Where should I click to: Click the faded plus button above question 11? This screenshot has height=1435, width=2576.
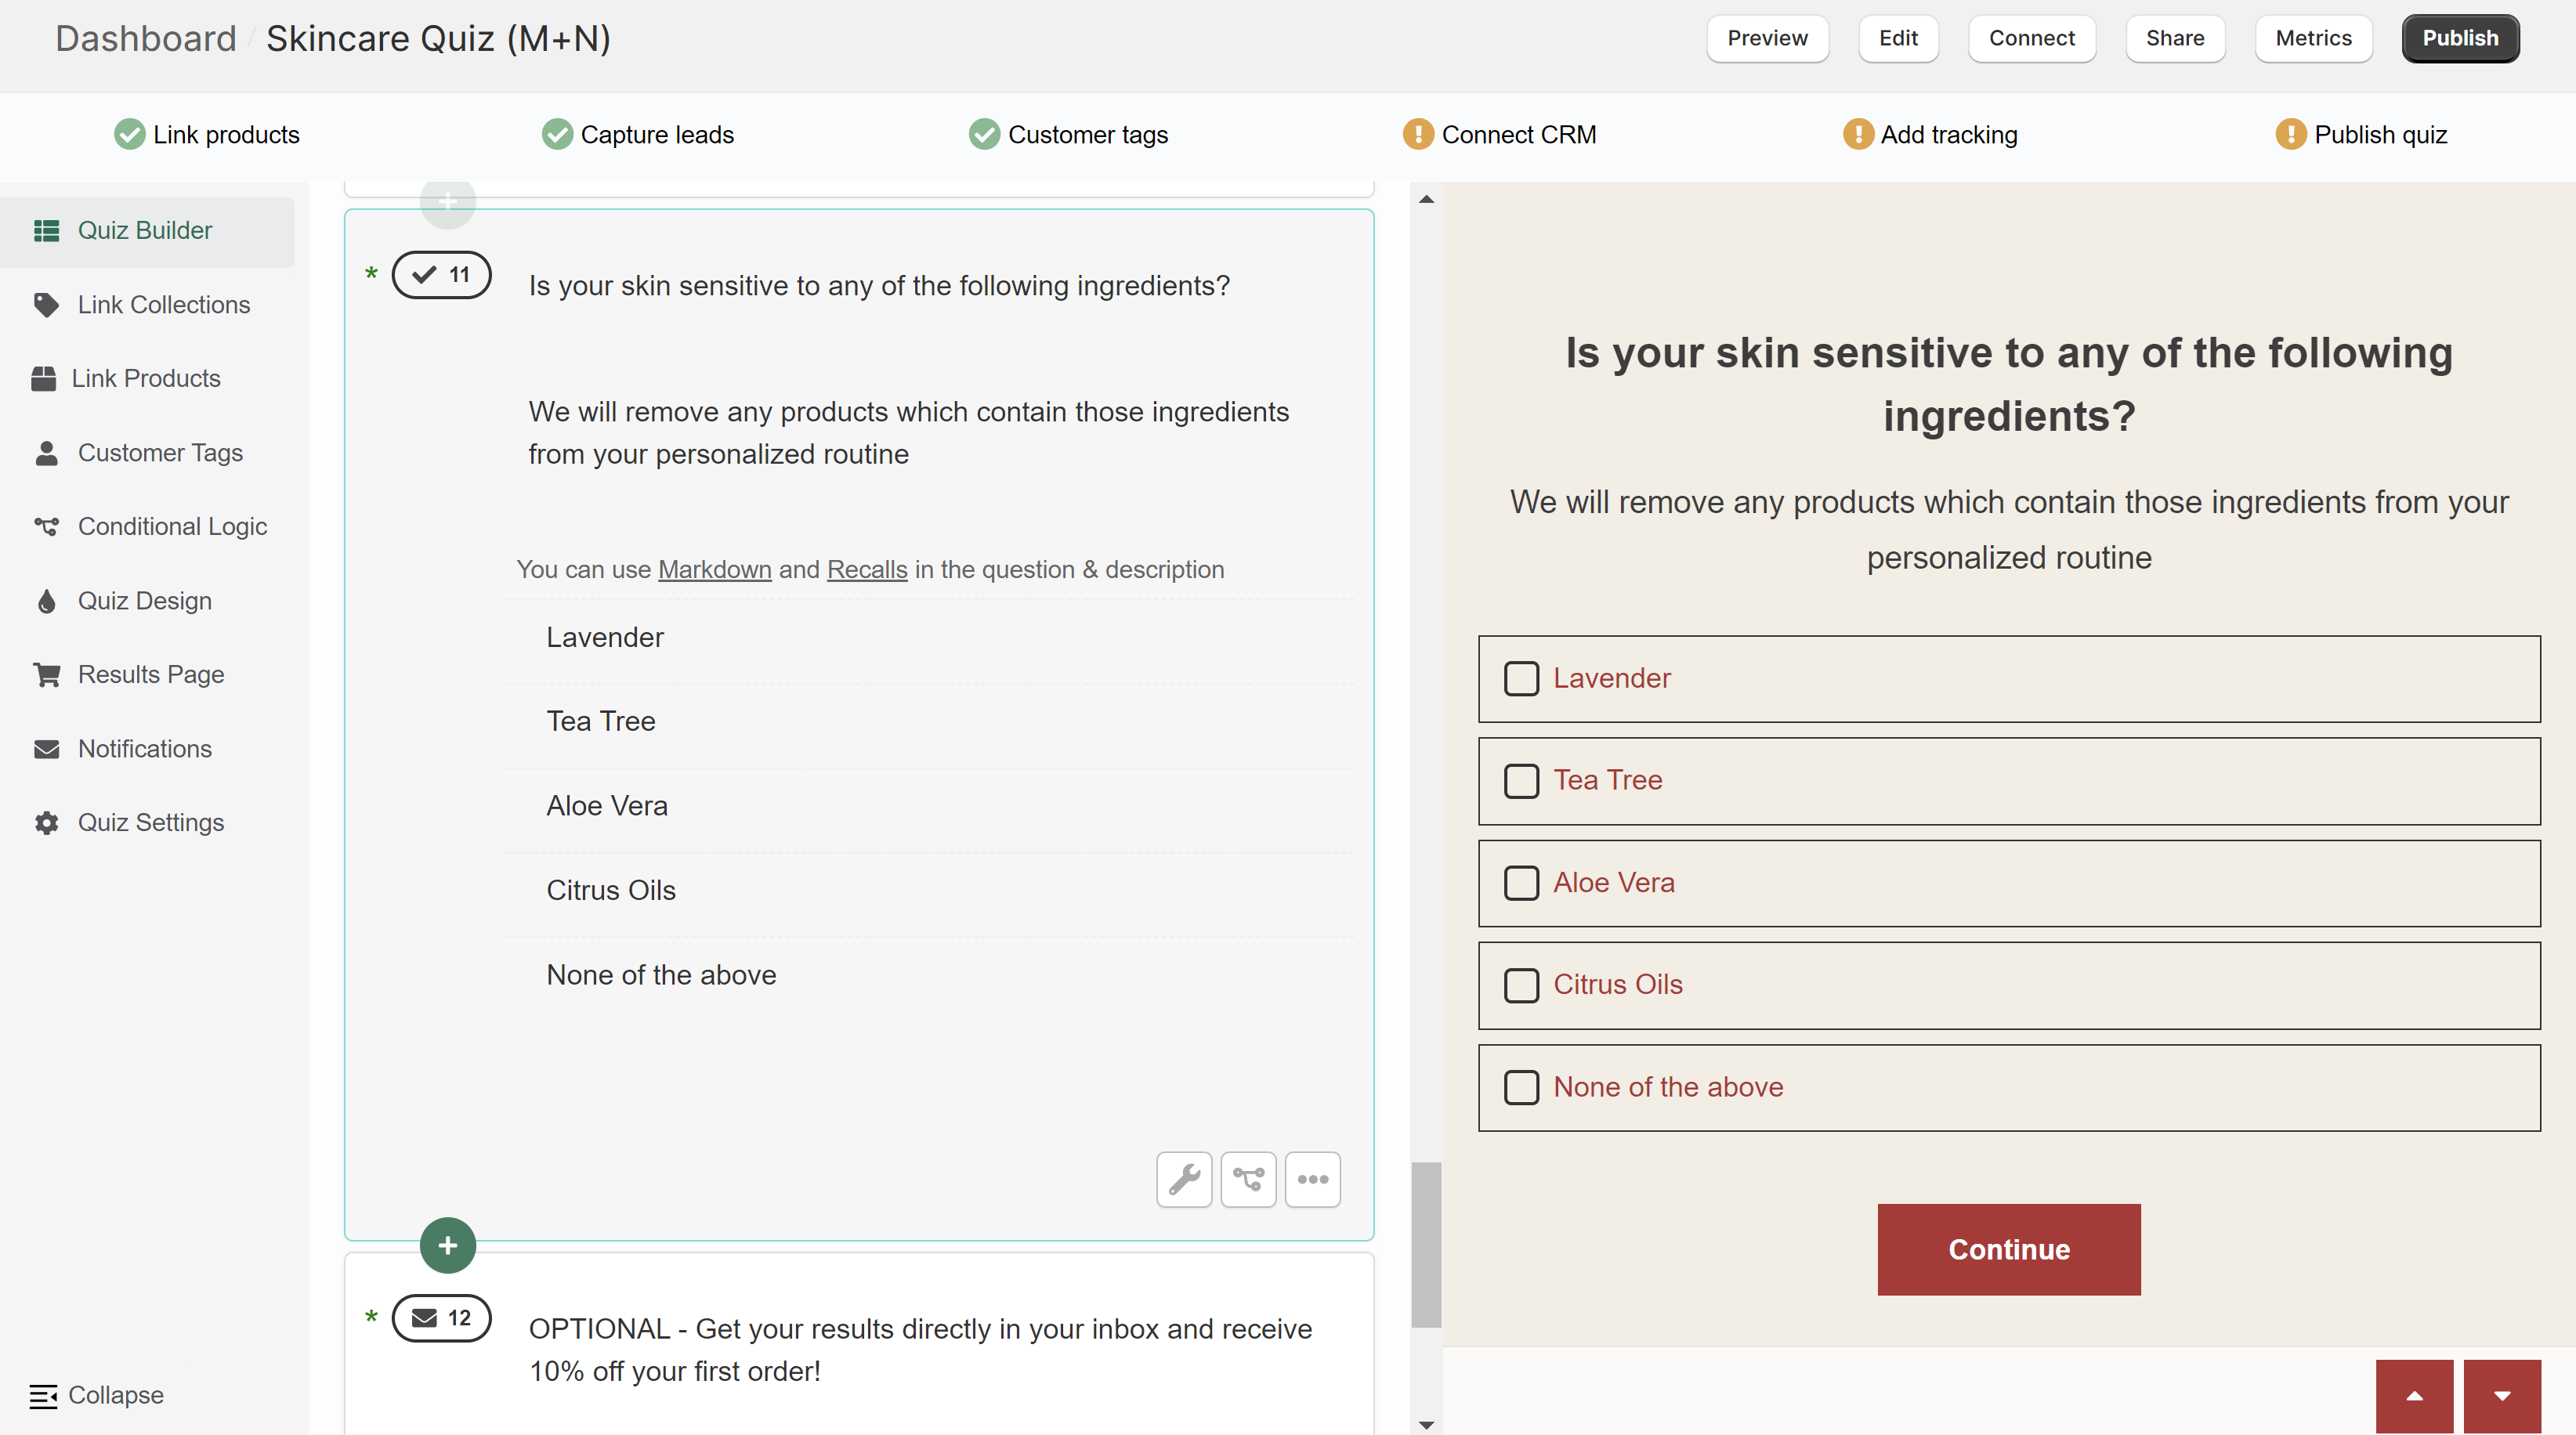tap(448, 201)
